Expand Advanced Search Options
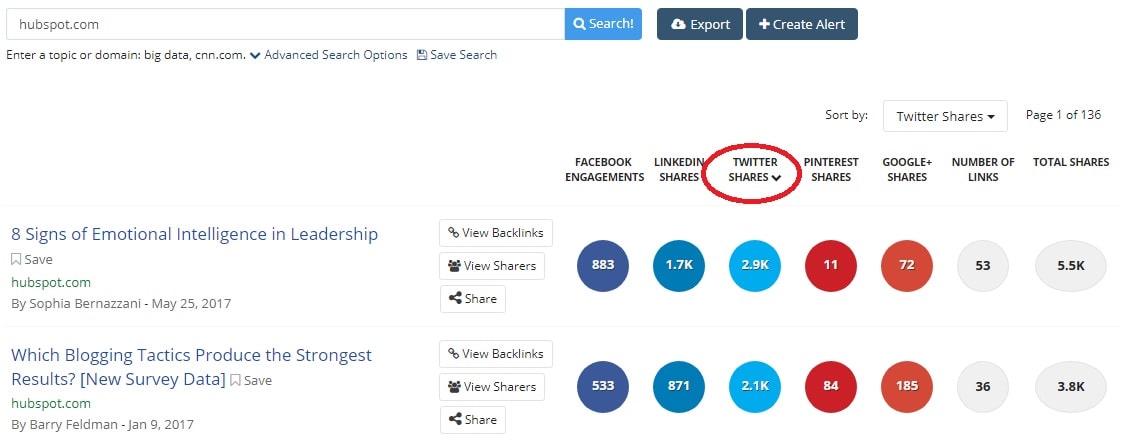 tap(329, 55)
